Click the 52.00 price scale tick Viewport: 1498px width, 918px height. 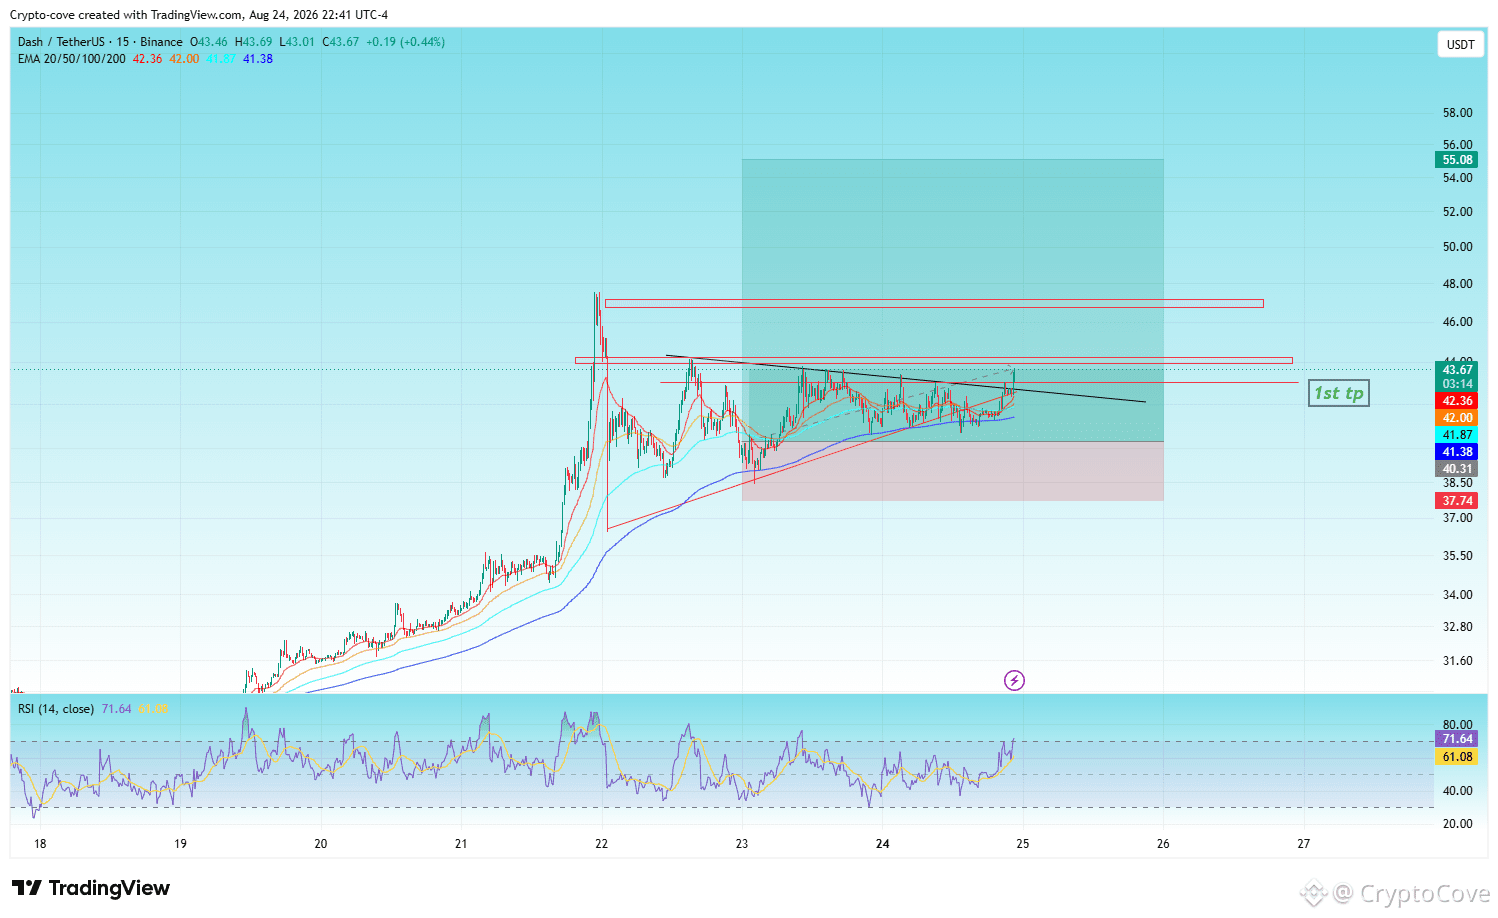[x=1457, y=212]
